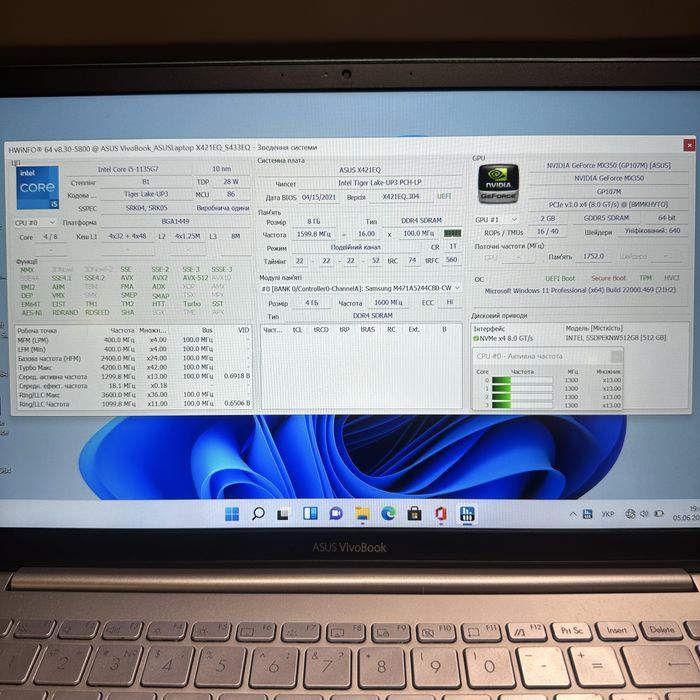Click Core 1 frequency bar

click(522, 388)
